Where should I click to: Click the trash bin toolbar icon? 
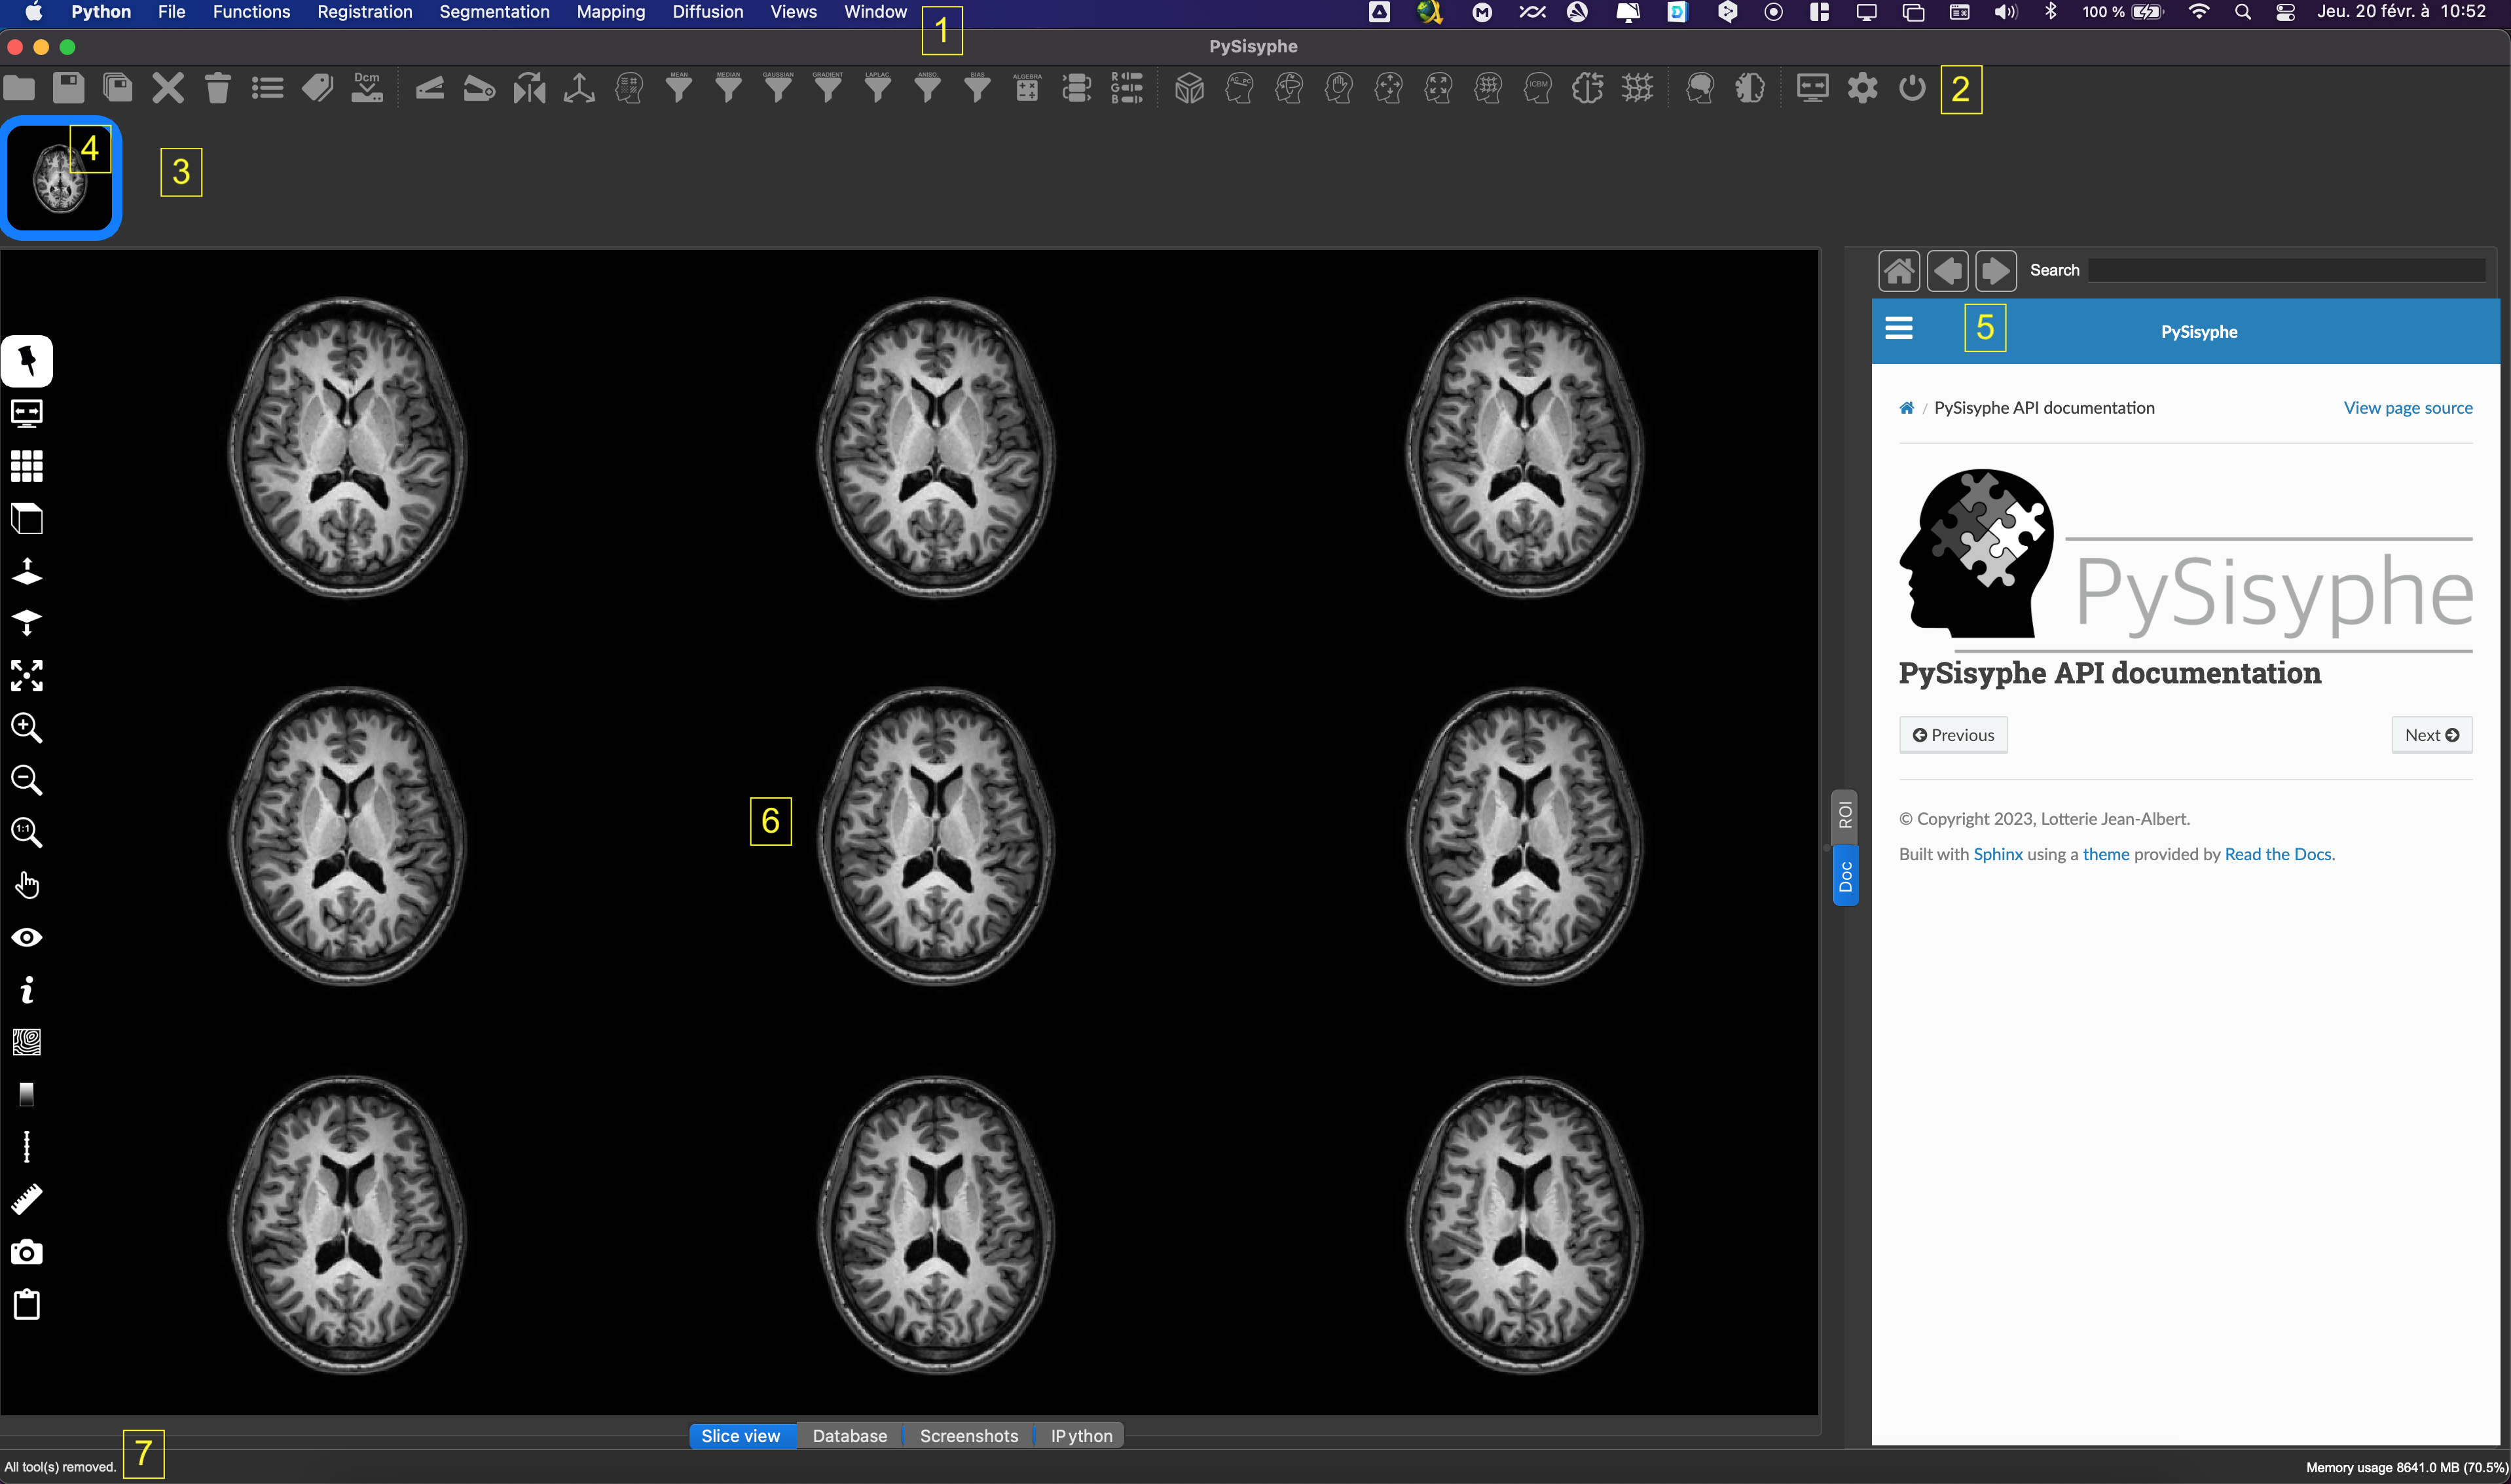[218, 88]
